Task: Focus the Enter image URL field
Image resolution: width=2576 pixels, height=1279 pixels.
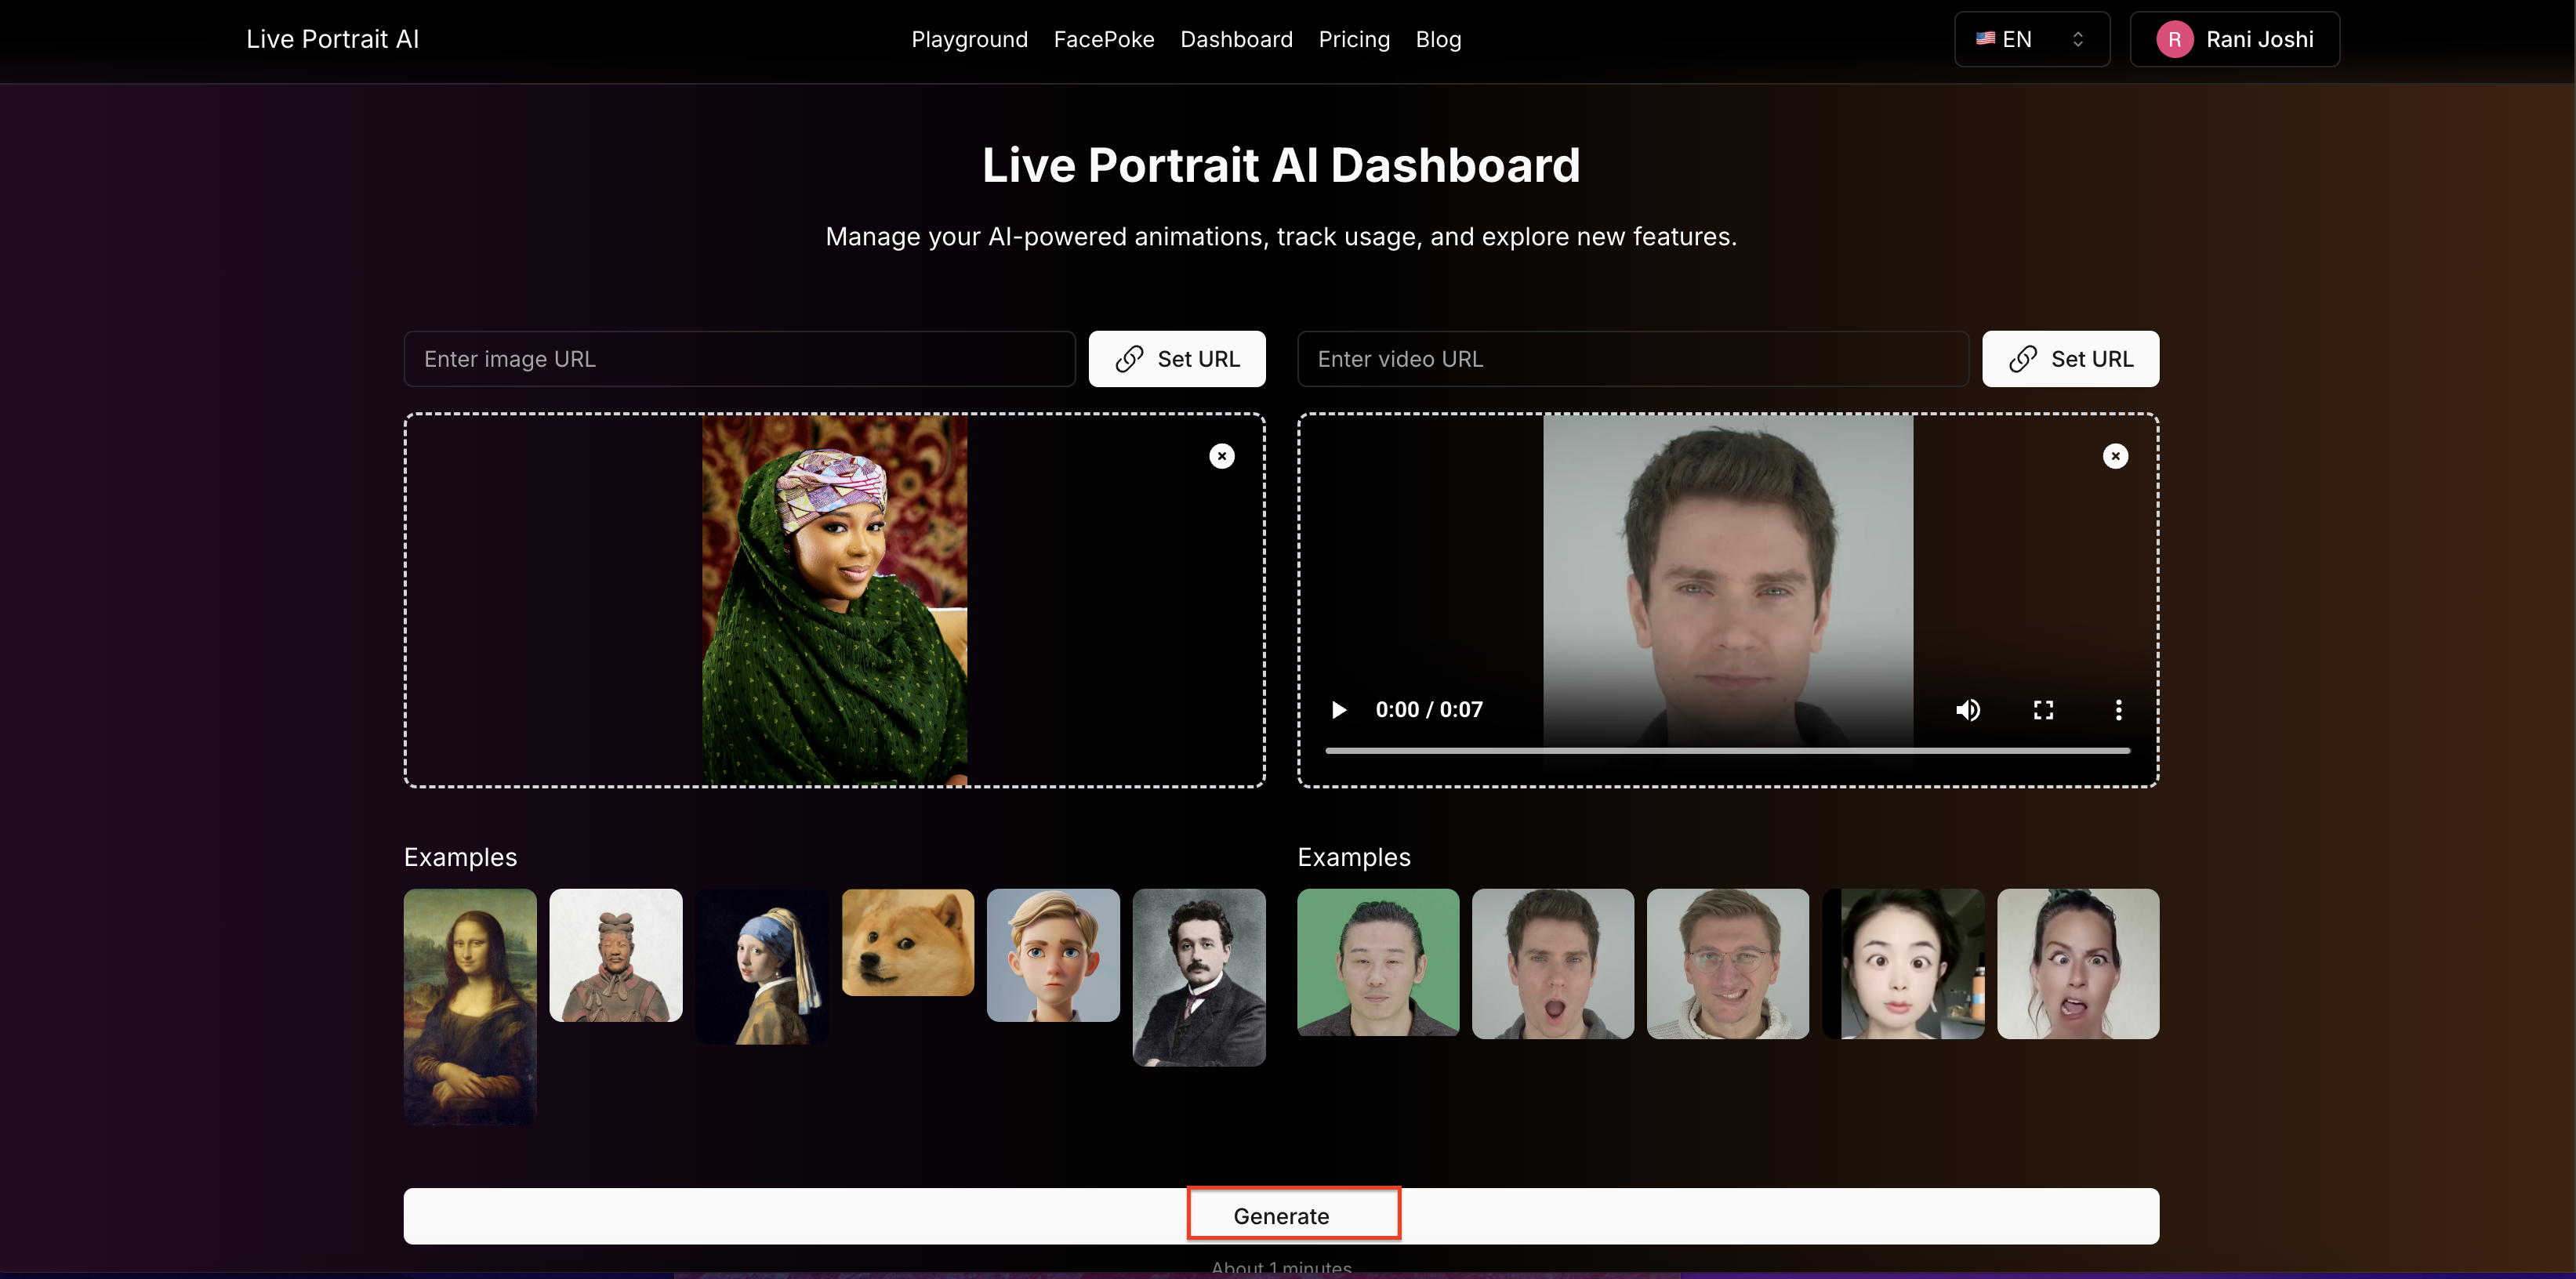Action: pyautogui.click(x=739, y=359)
